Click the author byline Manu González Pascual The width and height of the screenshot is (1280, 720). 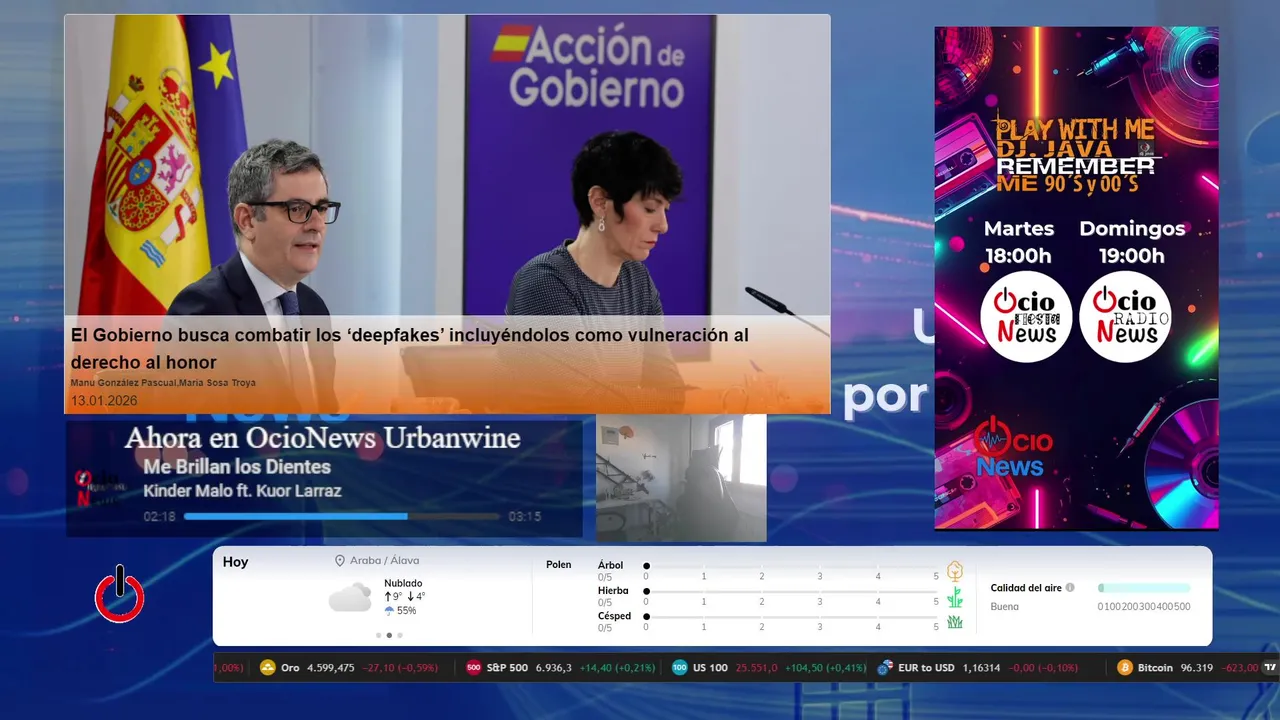(123, 383)
